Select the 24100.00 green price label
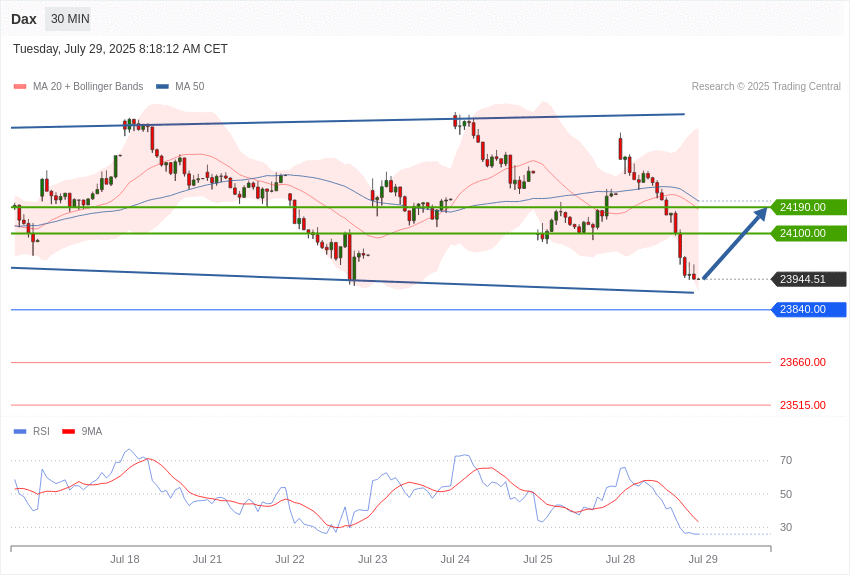 tap(809, 234)
